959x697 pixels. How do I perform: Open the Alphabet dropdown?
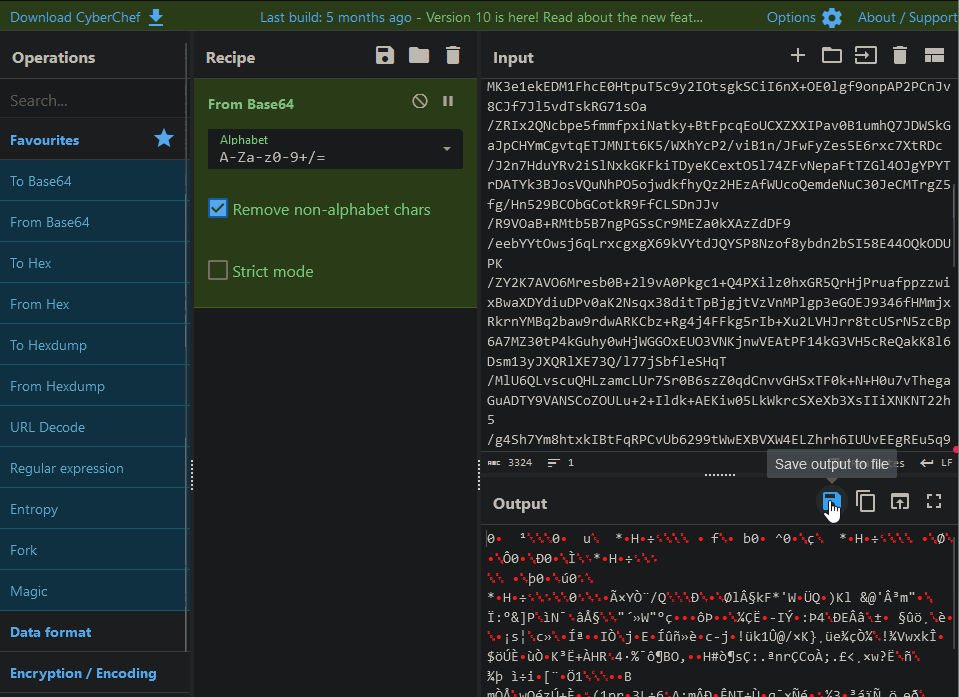335,149
